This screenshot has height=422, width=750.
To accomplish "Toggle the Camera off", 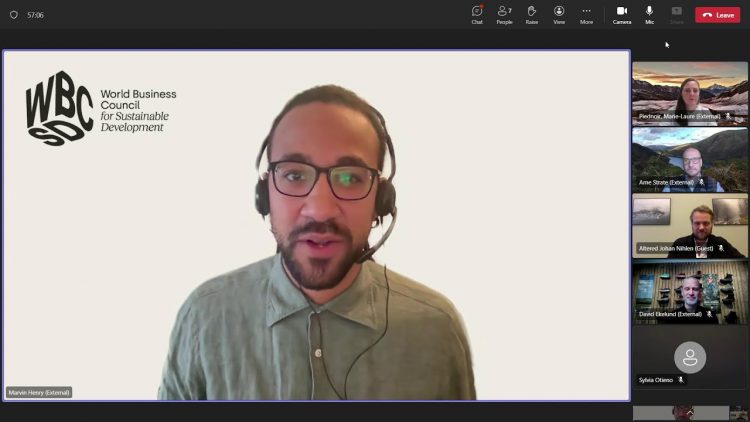I will pos(622,15).
